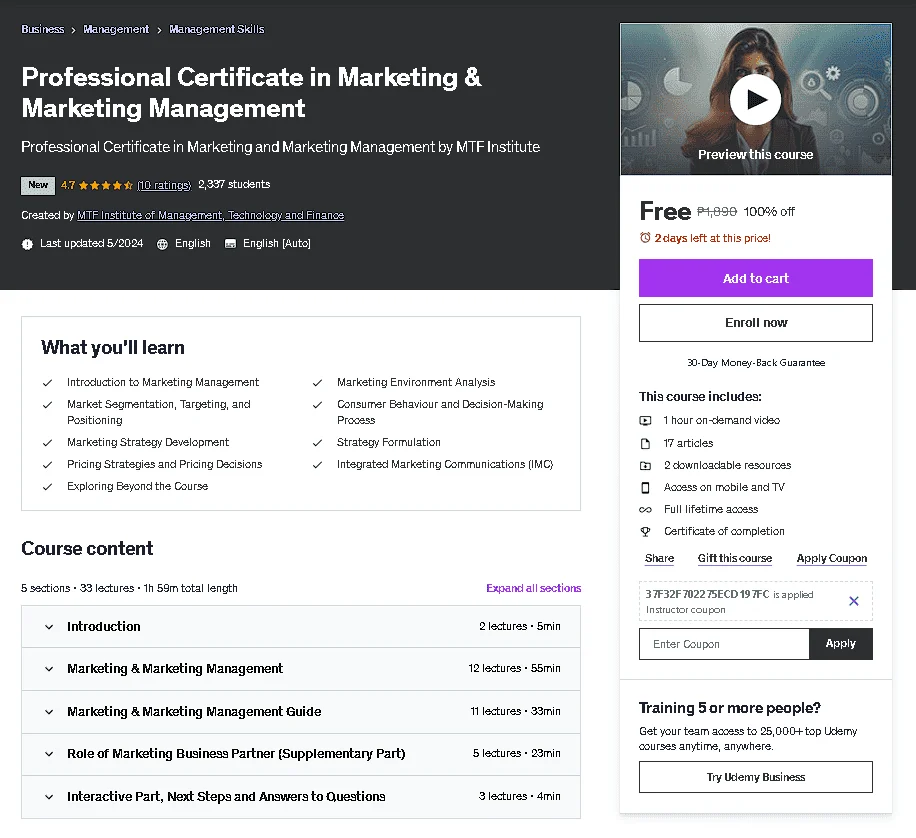Expand the Introduction section

[x=301, y=626]
